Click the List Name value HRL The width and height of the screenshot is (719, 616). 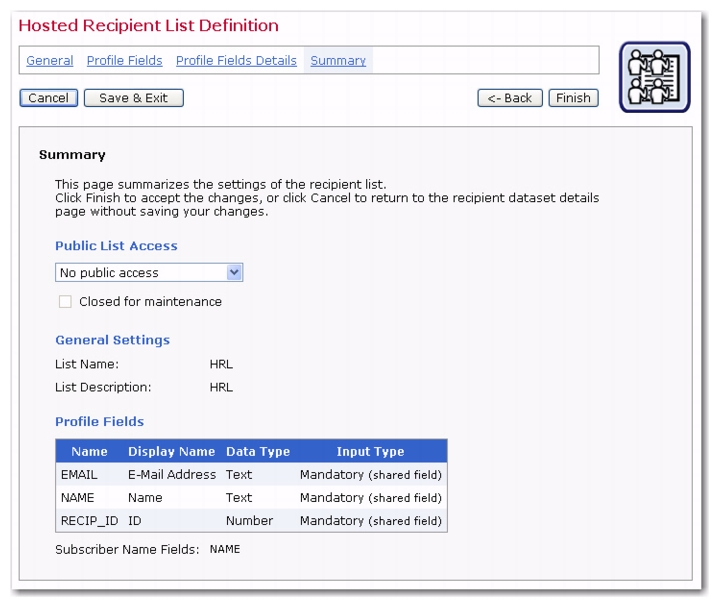coord(221,364)
